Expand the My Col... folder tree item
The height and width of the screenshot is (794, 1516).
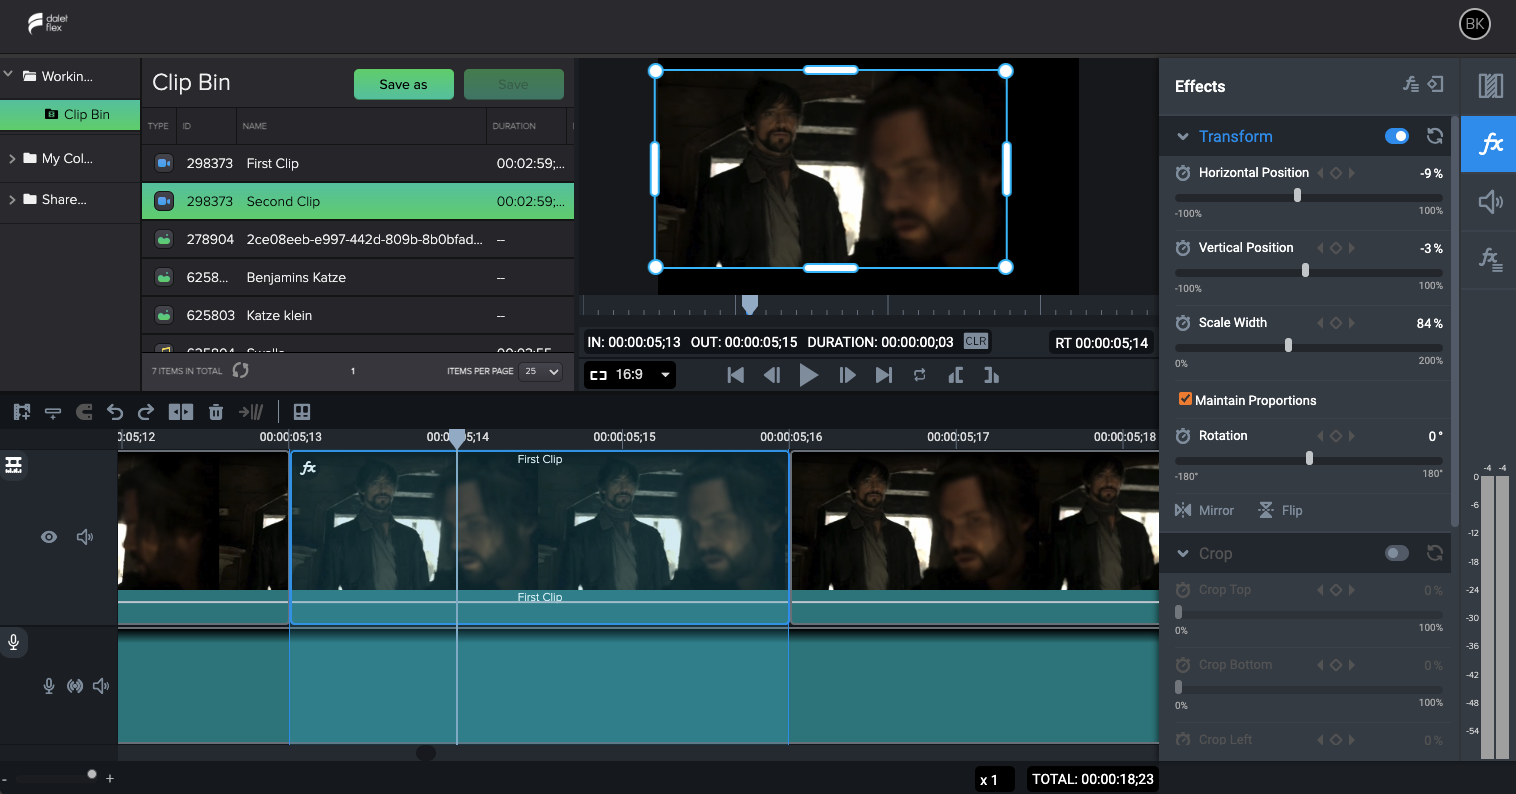(x=12, y=158)
